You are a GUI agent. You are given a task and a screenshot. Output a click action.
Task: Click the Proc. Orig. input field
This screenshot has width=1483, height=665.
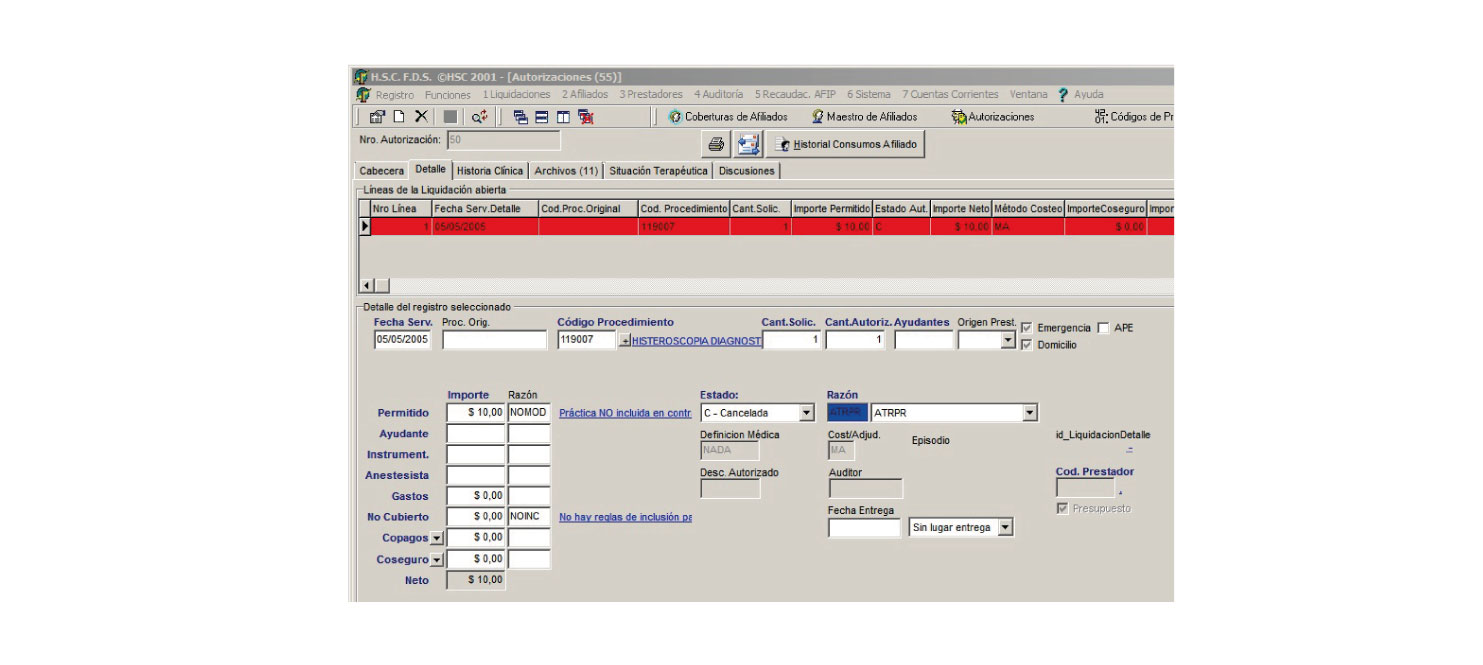(x=494, y=340)
